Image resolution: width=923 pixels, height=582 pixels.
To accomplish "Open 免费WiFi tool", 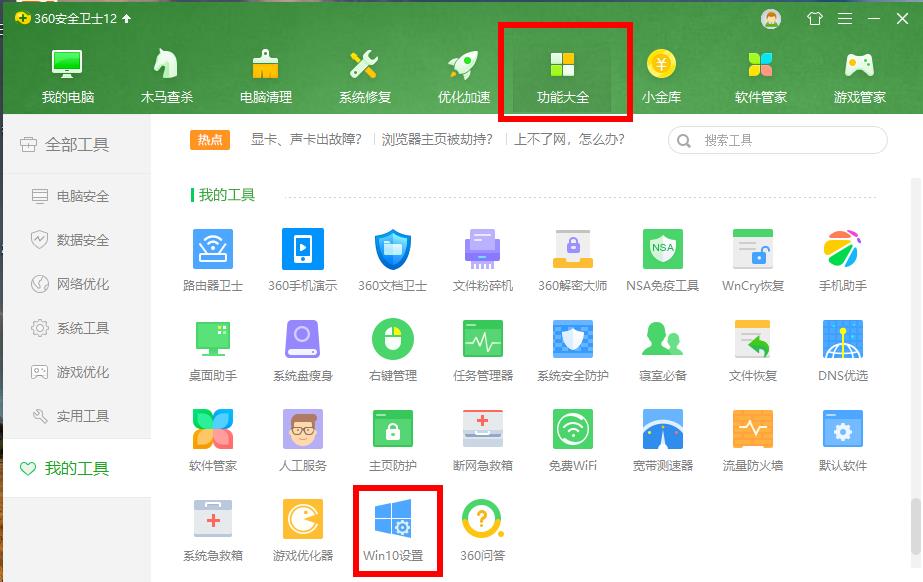I will coord(573,440).
